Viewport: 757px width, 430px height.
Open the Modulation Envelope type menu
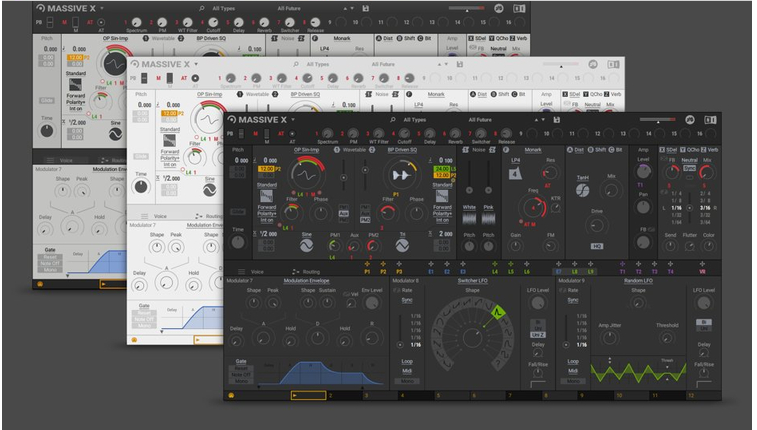[306, 281]
